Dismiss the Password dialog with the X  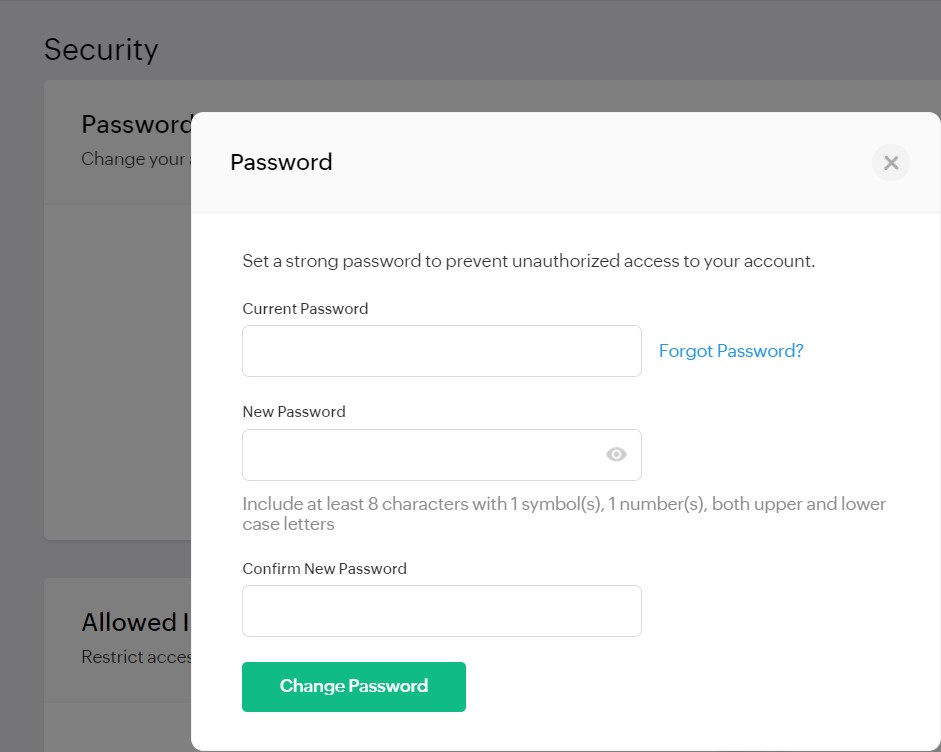point(890,162)
